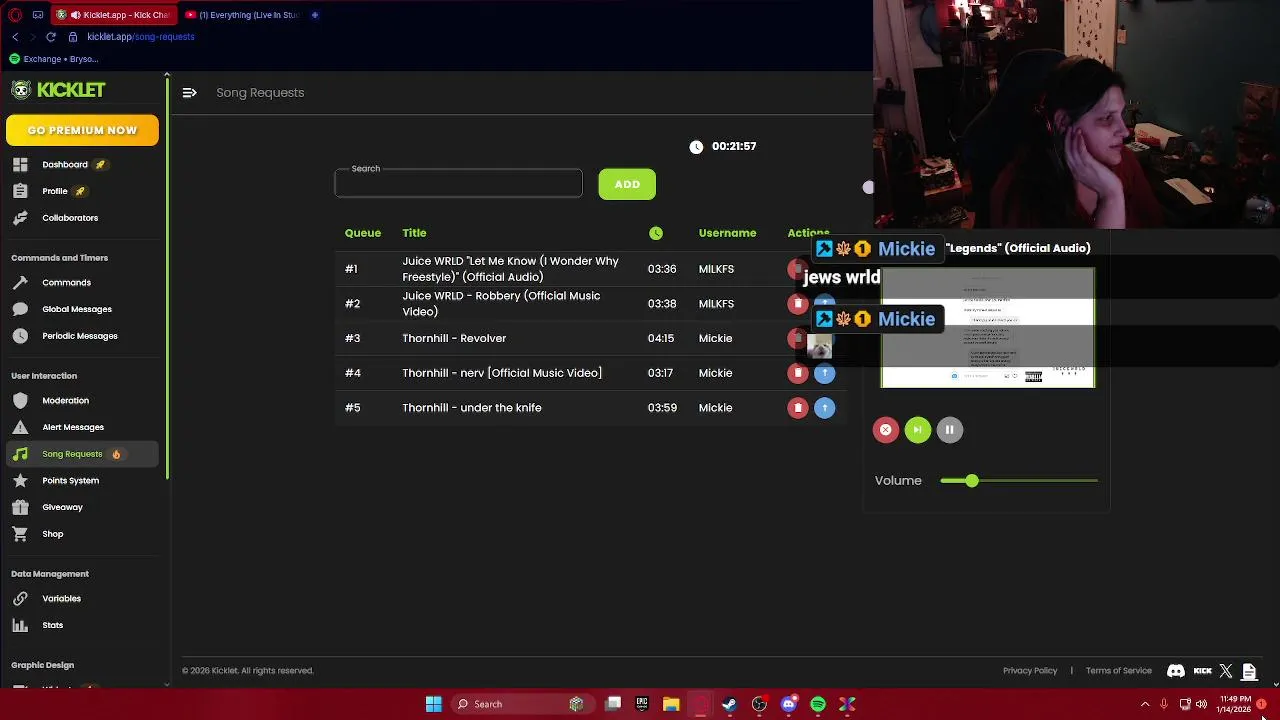
Task: Open Global Messages chat bubble
Action: pyautogui.click(x=76, y=309)
